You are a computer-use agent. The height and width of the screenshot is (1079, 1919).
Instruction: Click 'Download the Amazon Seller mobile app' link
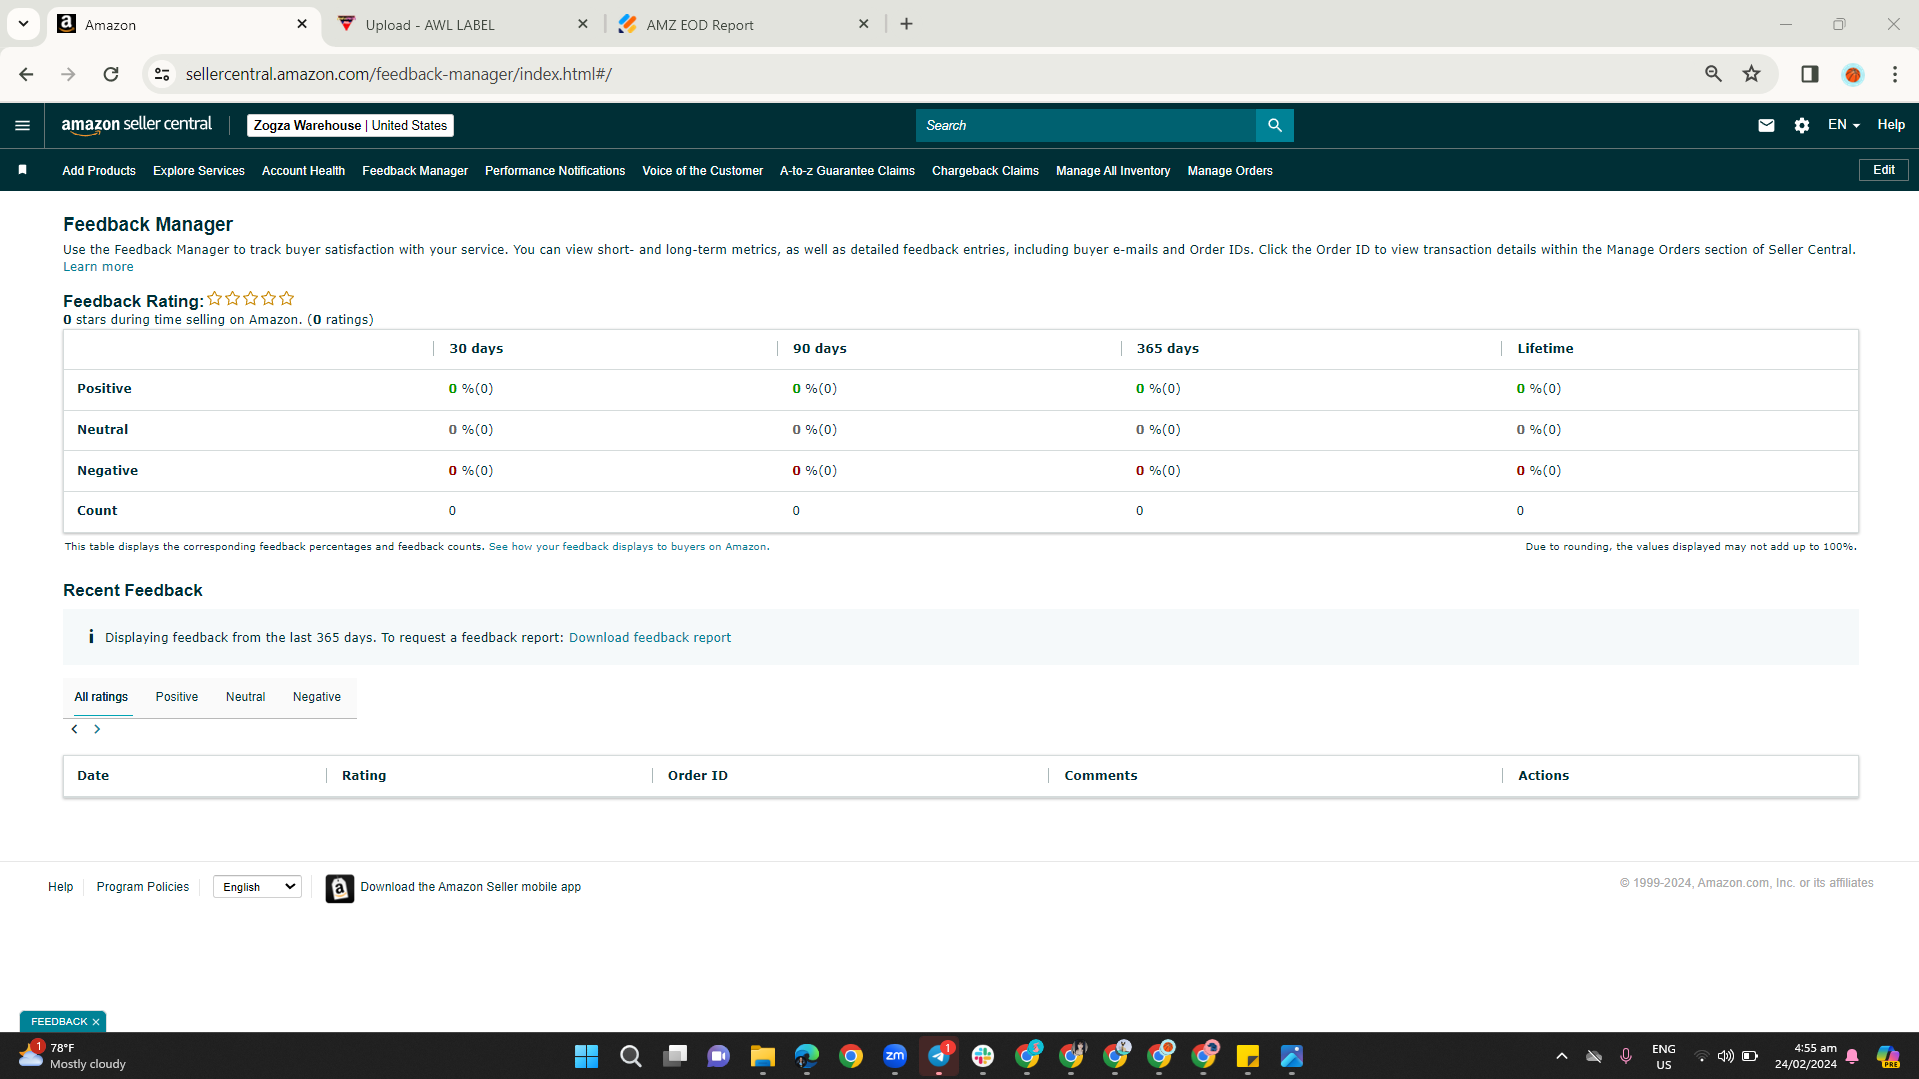tap(471, 887)
